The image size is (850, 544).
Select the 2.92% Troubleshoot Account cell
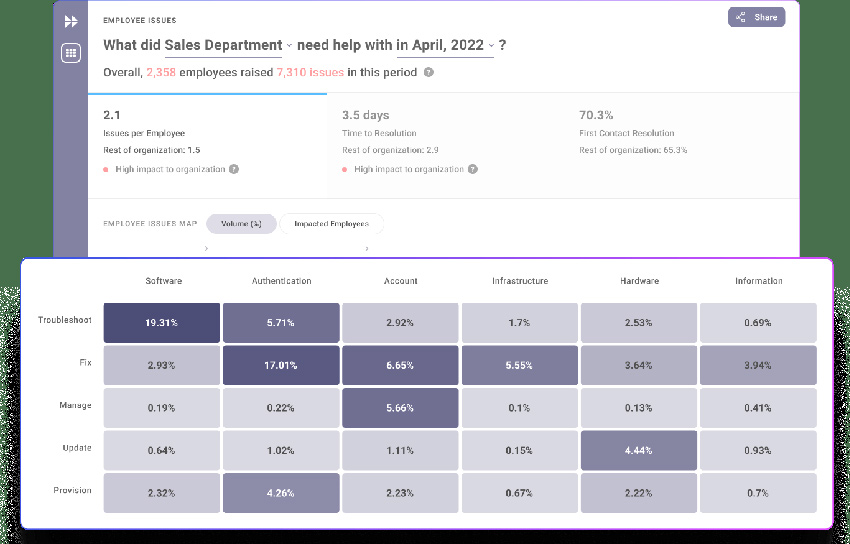click(400, 323)
